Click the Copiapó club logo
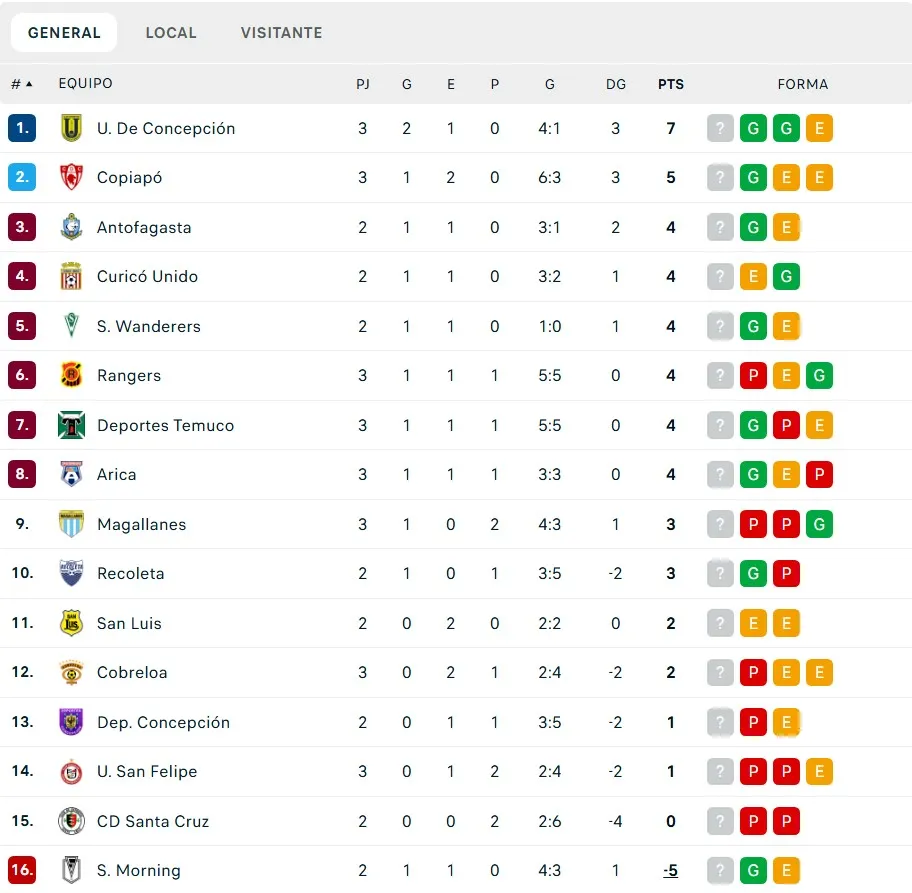Viewport: 912px width, 893px height. [71, 178]
